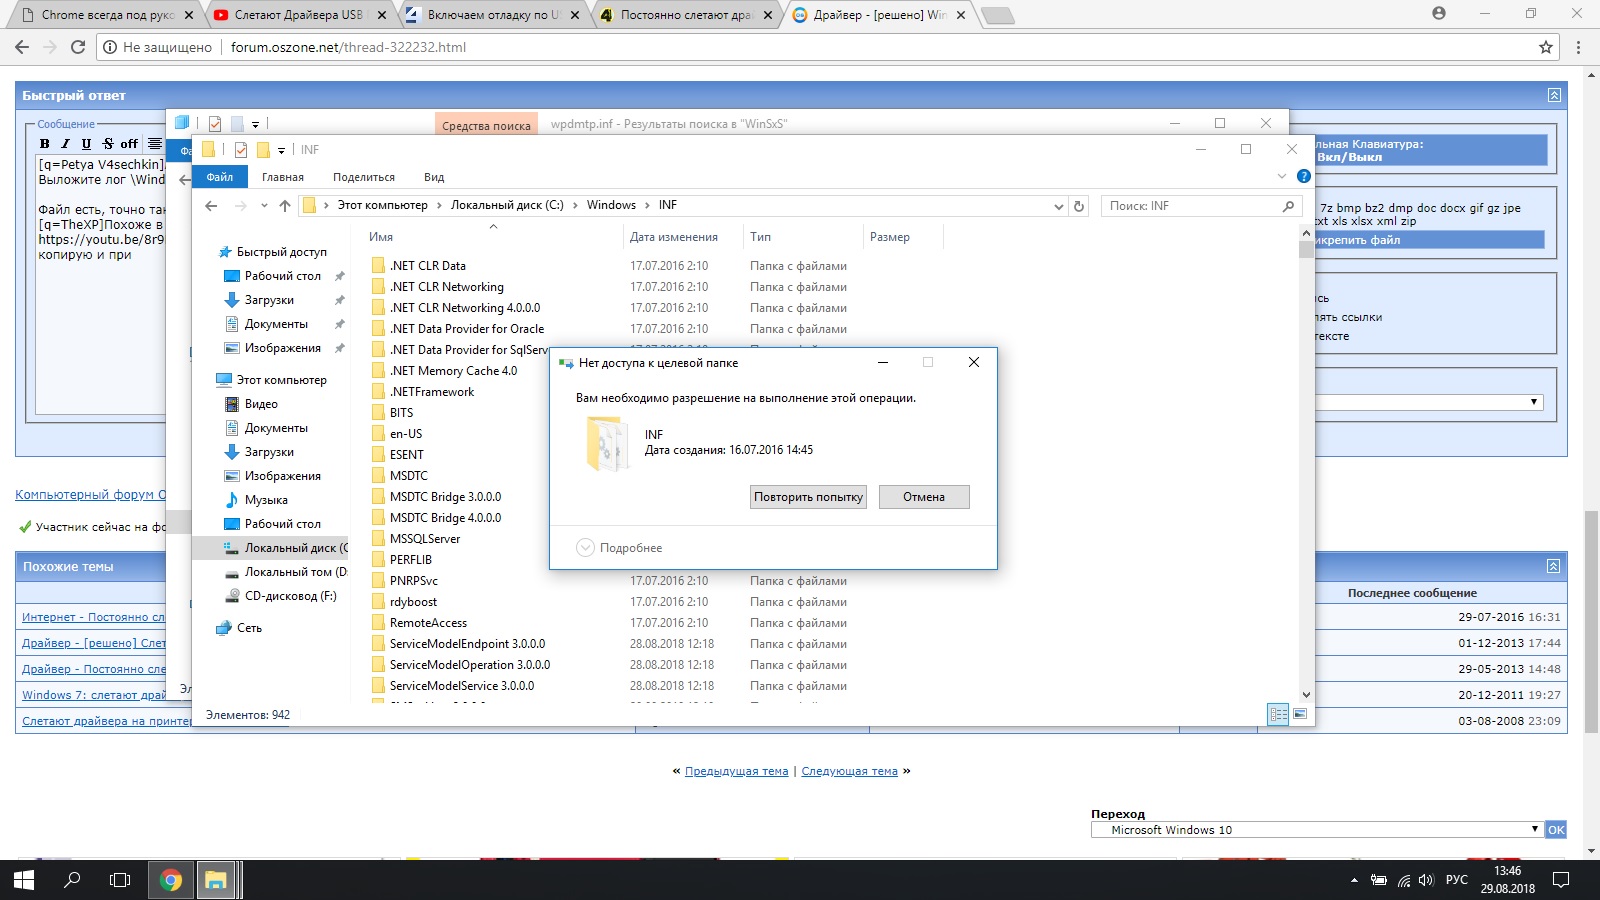Image resolution: width=1600 pixels, height=900 pixels.
Task: Open Task View on the taskbar
Action: (x=120, y=880)
